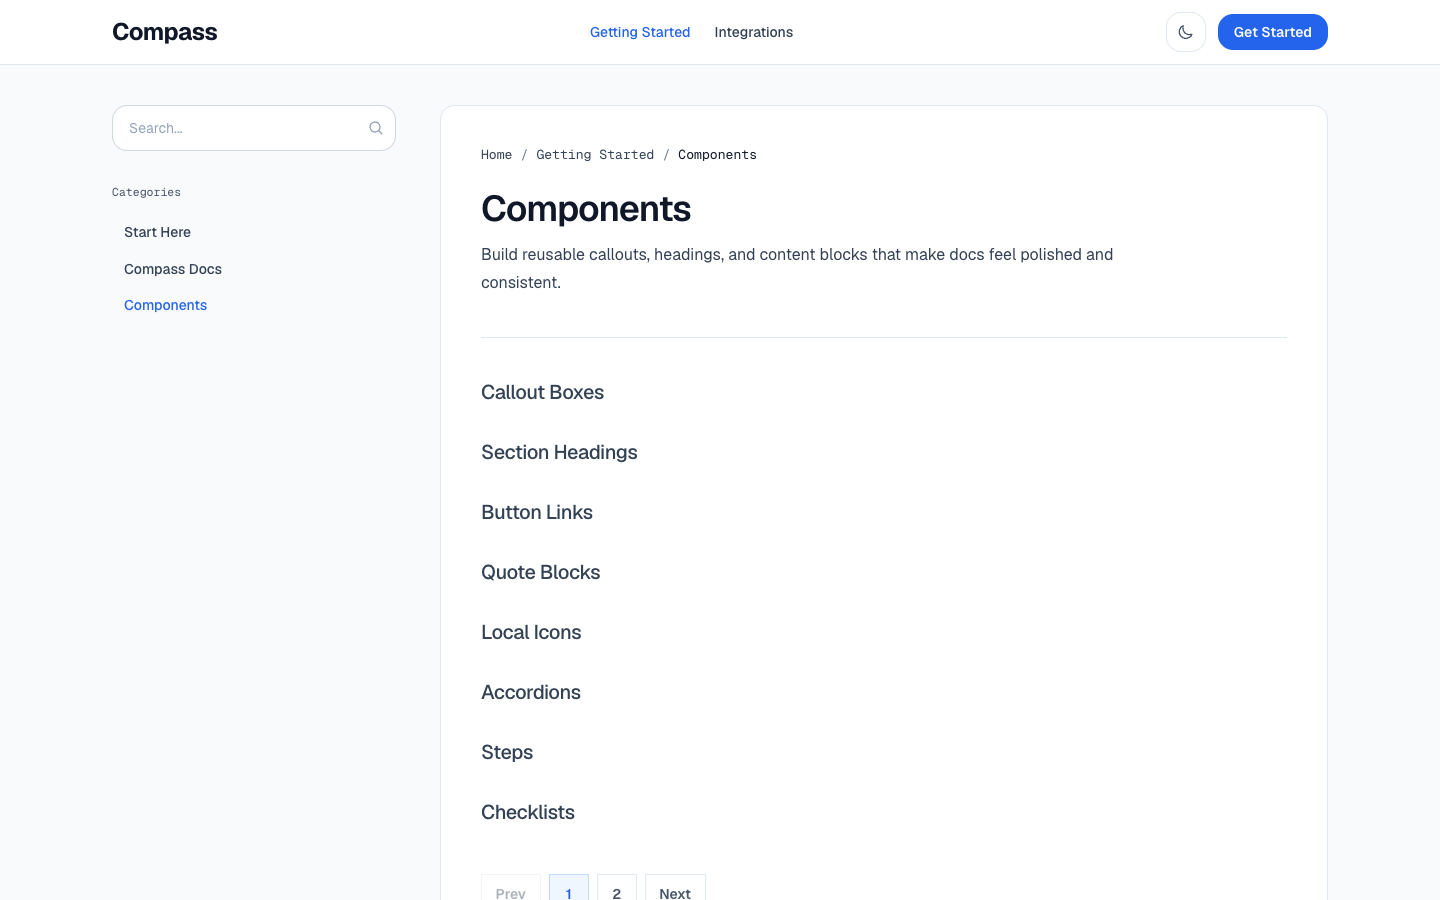
Task: Open the Local Icons article
Action: tap(531, 632)
